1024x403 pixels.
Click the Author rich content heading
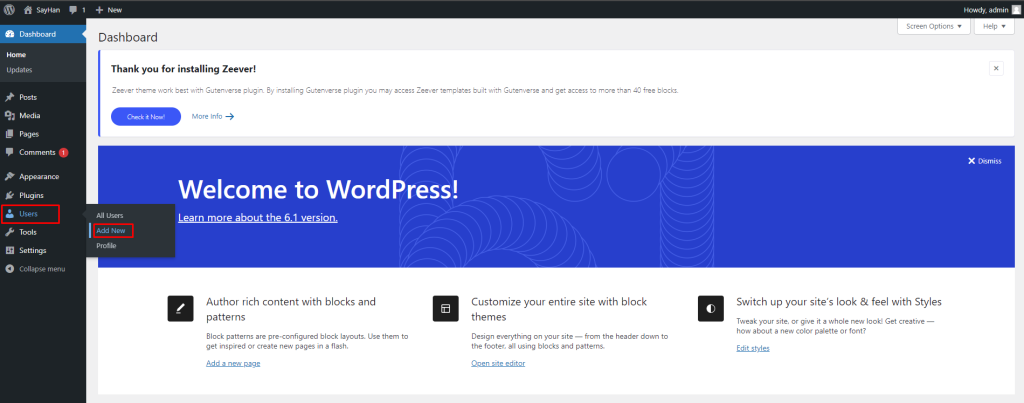(x=291, y=310)
